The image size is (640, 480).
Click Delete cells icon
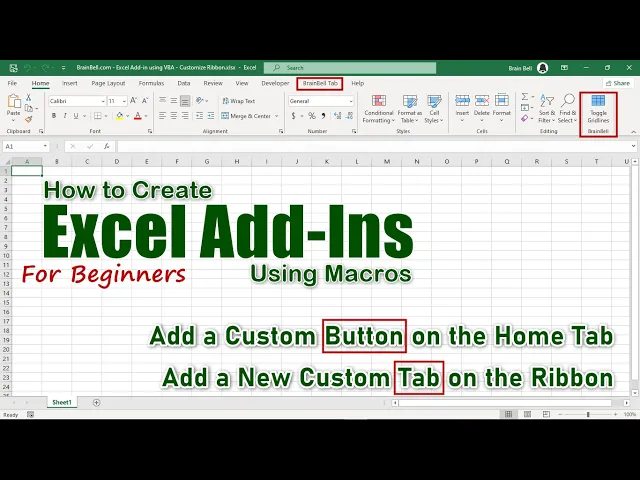point(482,100)
